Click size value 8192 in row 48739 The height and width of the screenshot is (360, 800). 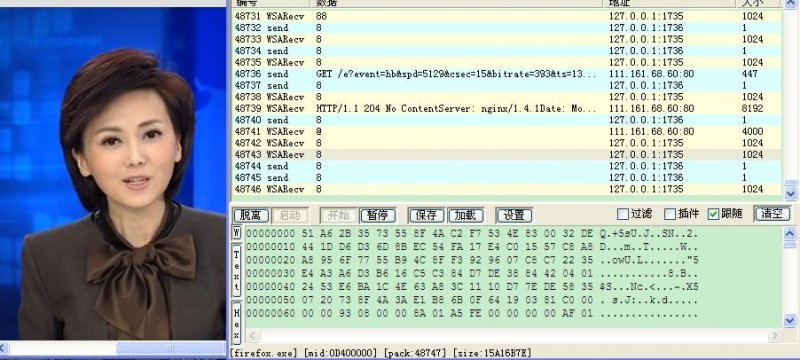click(x=753, y=109)
